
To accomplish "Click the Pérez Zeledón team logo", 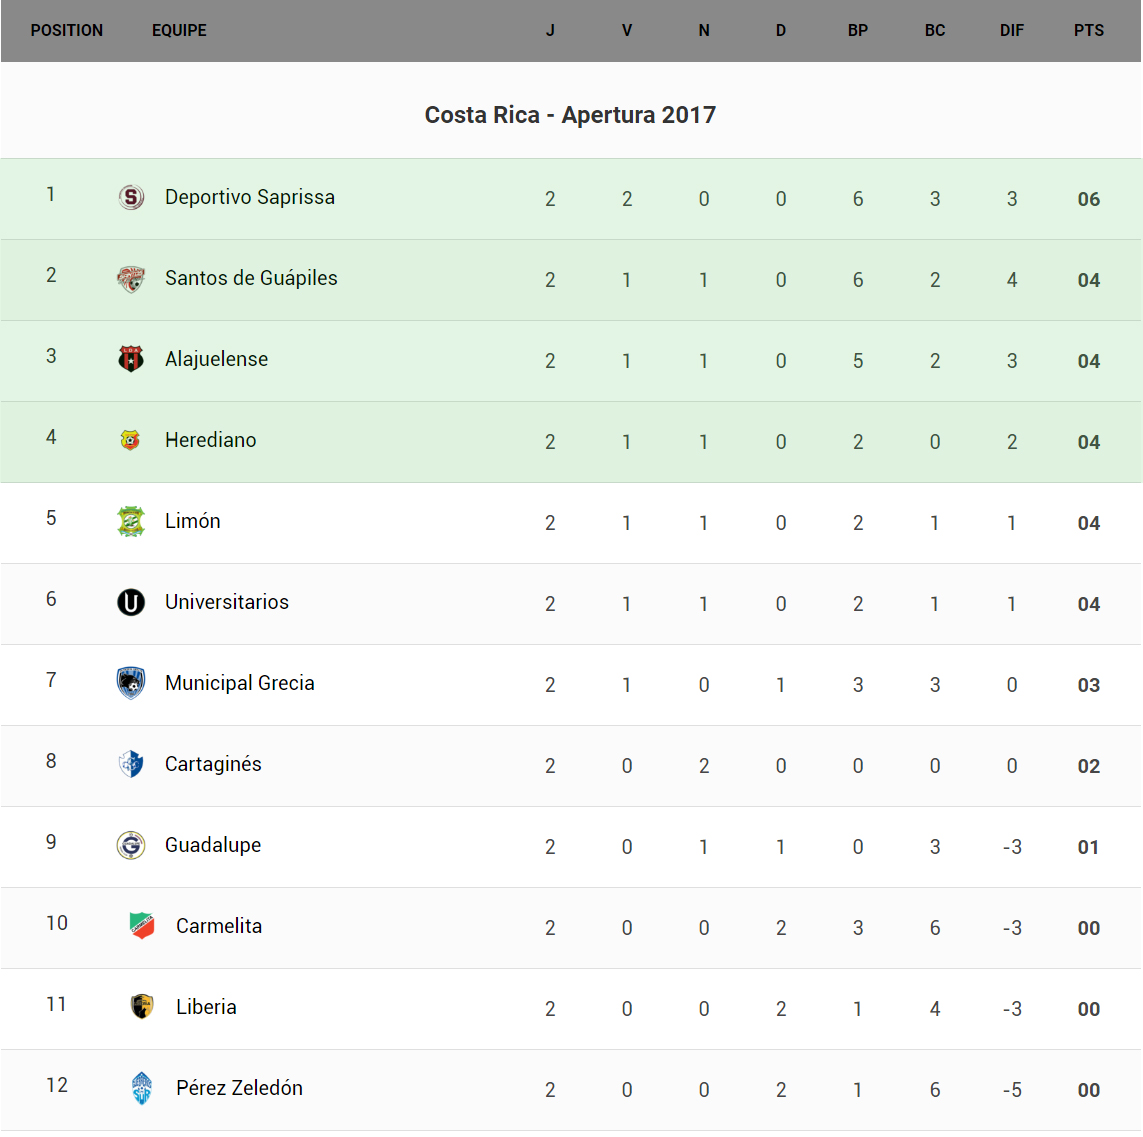I will pos(142,1089).
